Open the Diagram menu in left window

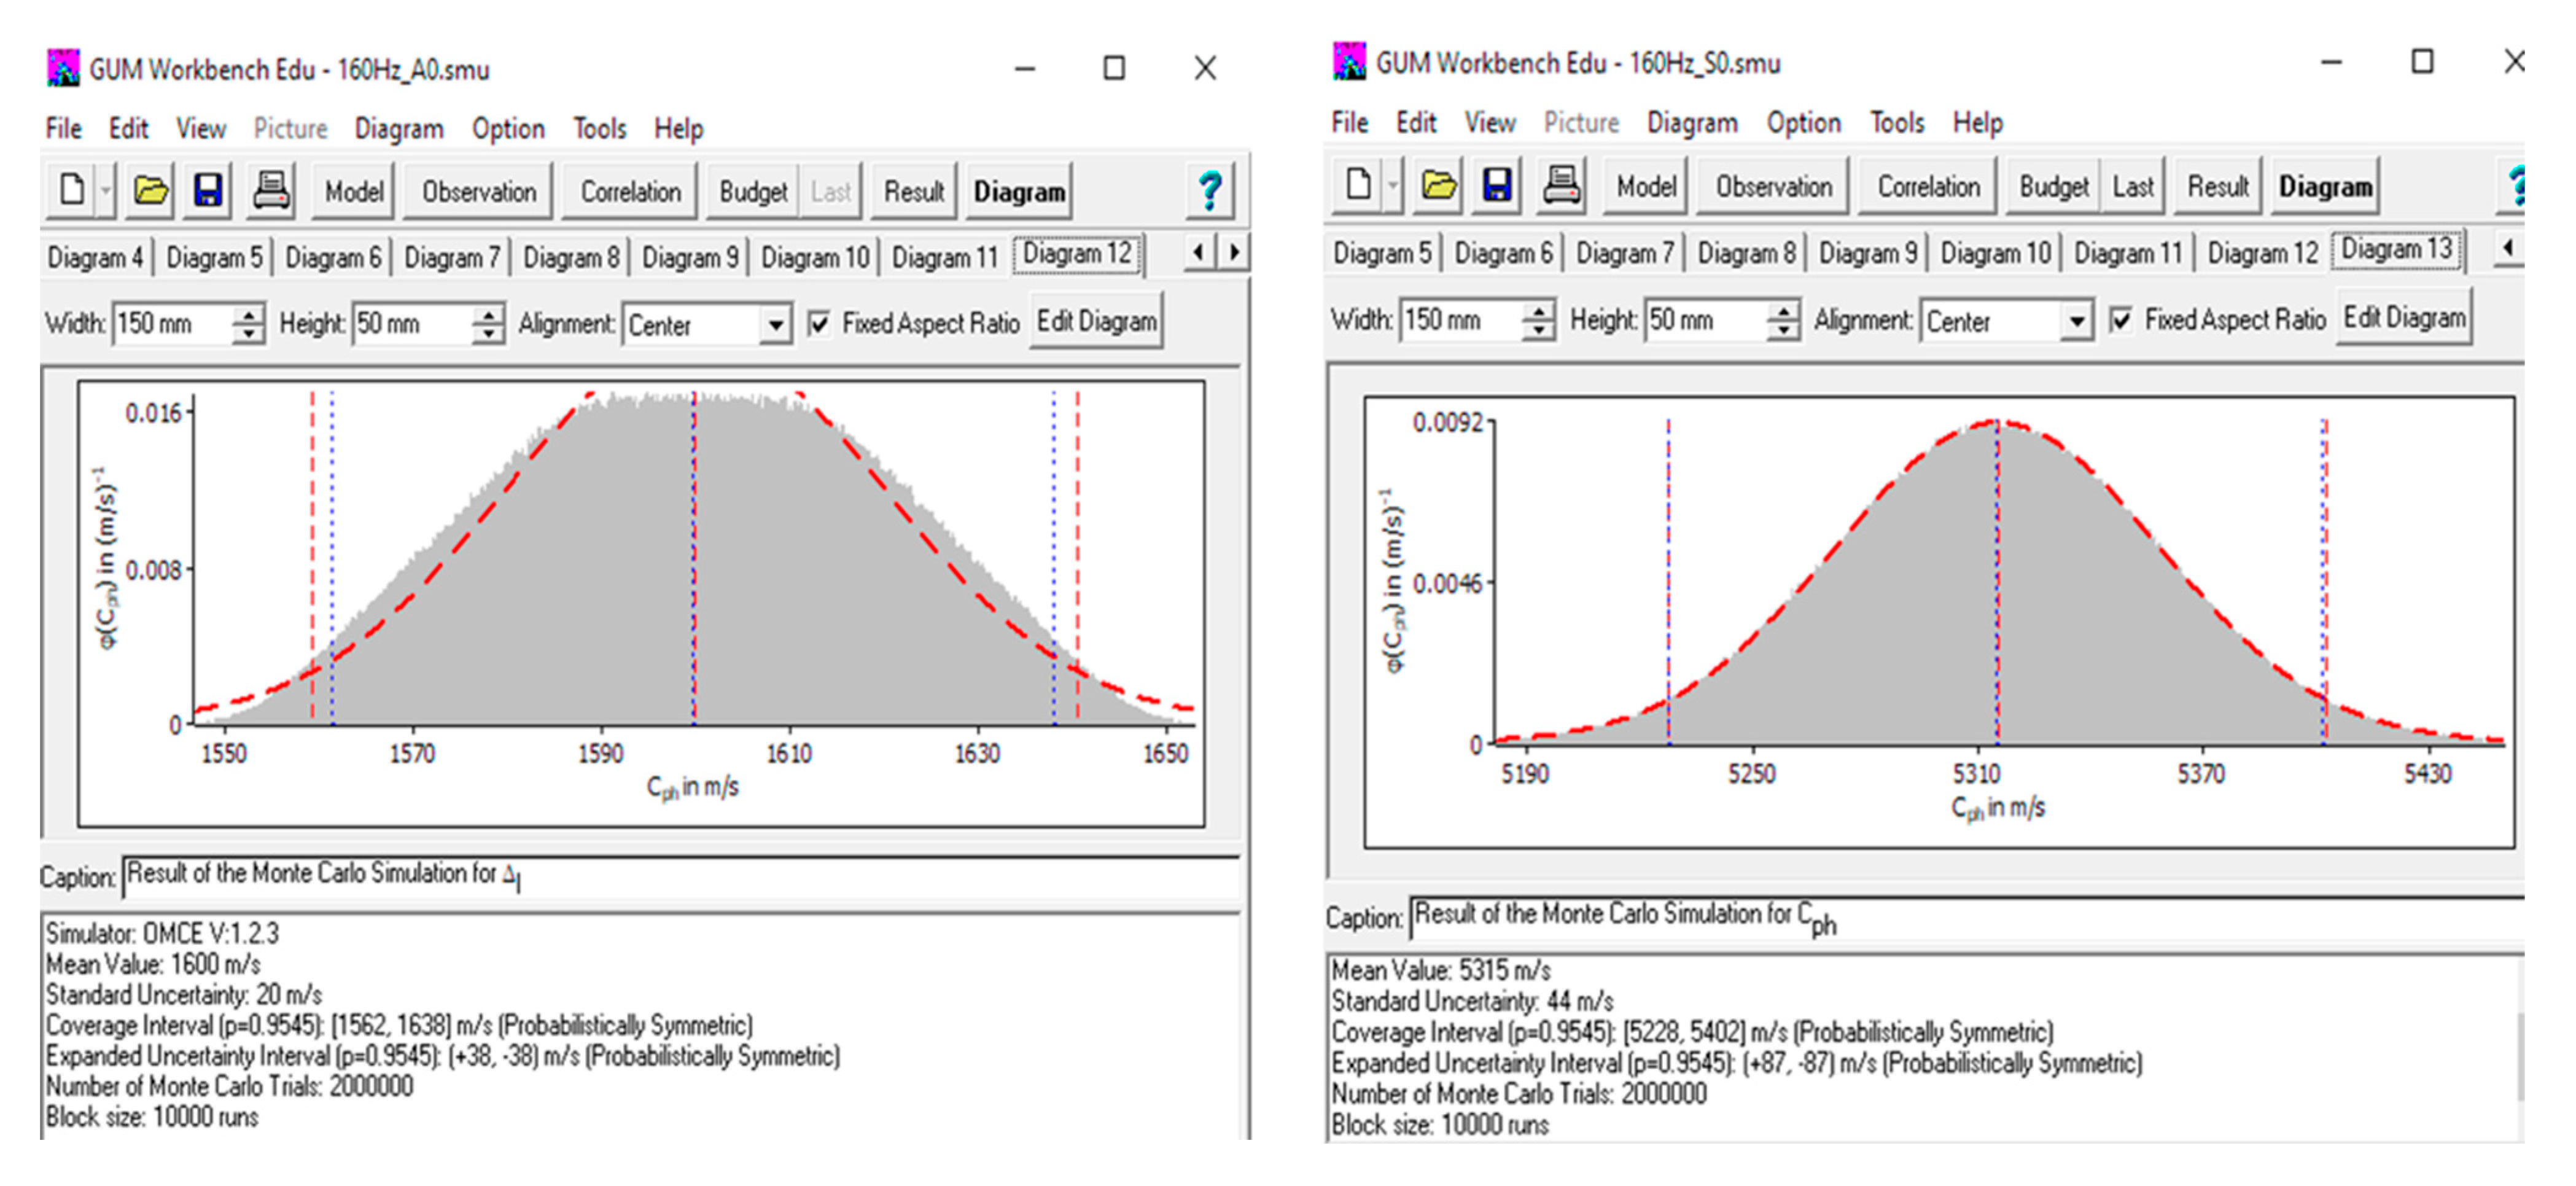tap(398, 129)
